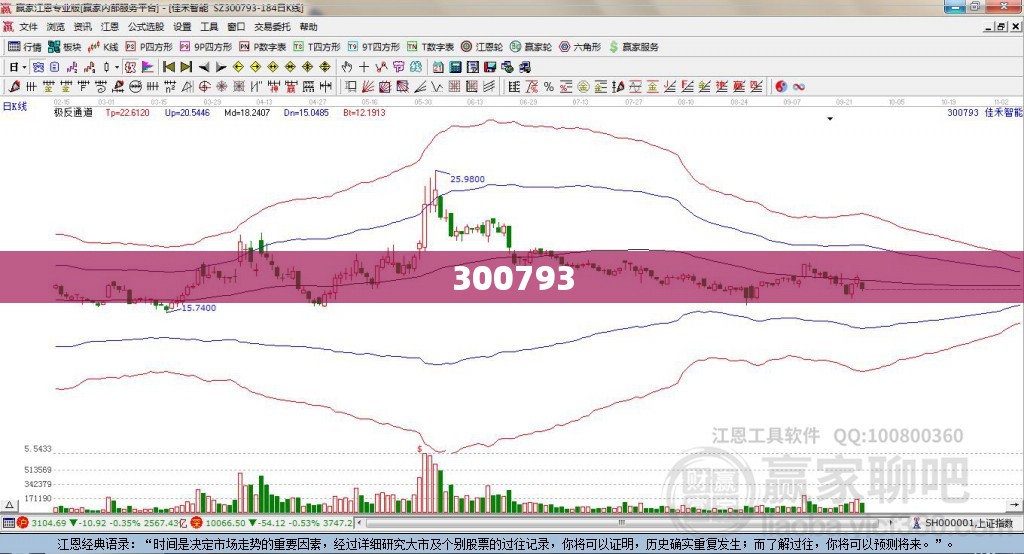The image size is (1024, 554).
Task: Open 赢家服务 with dollar icon
Action: (633, 47)
